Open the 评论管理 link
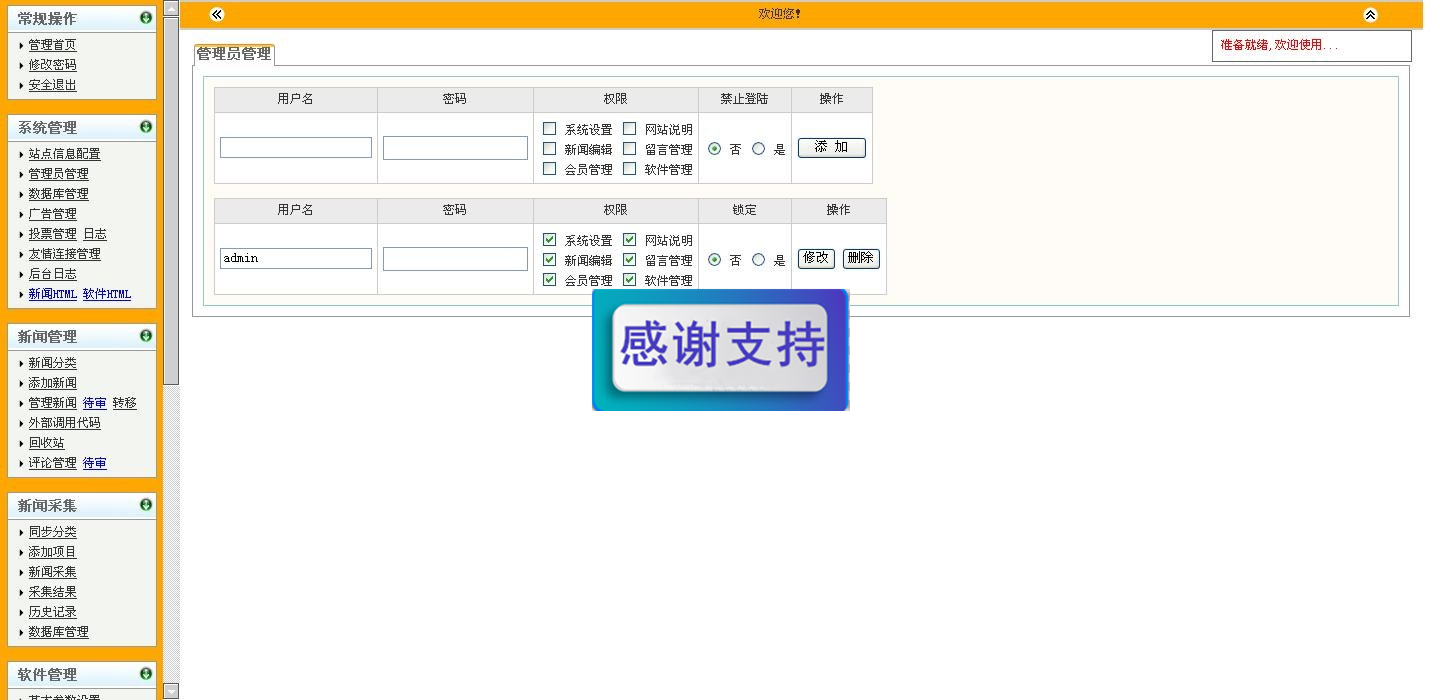The width and height of the screenshot is (1440, 700). pos(52,463)
